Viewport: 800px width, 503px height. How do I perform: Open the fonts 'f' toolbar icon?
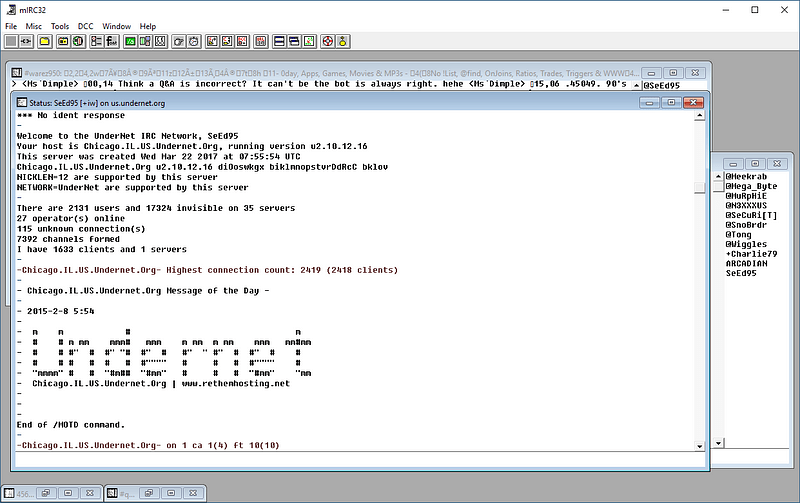pos(112,41)
